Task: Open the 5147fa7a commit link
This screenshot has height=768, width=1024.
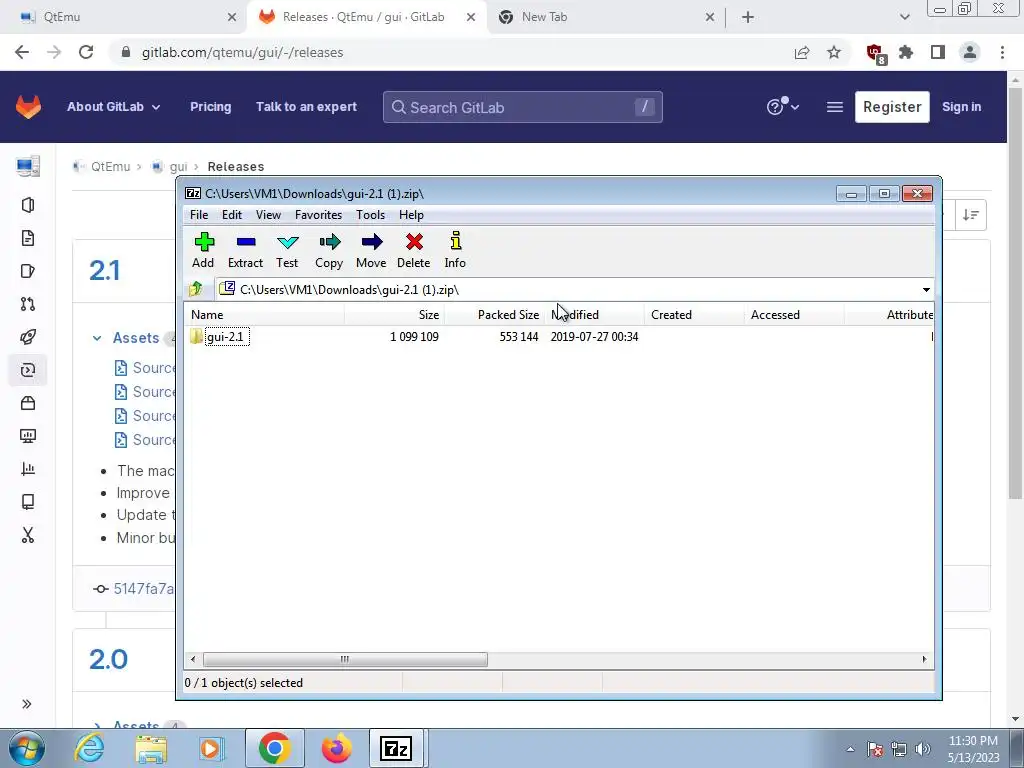Action: pyautogui.click(x=143, y=589)
